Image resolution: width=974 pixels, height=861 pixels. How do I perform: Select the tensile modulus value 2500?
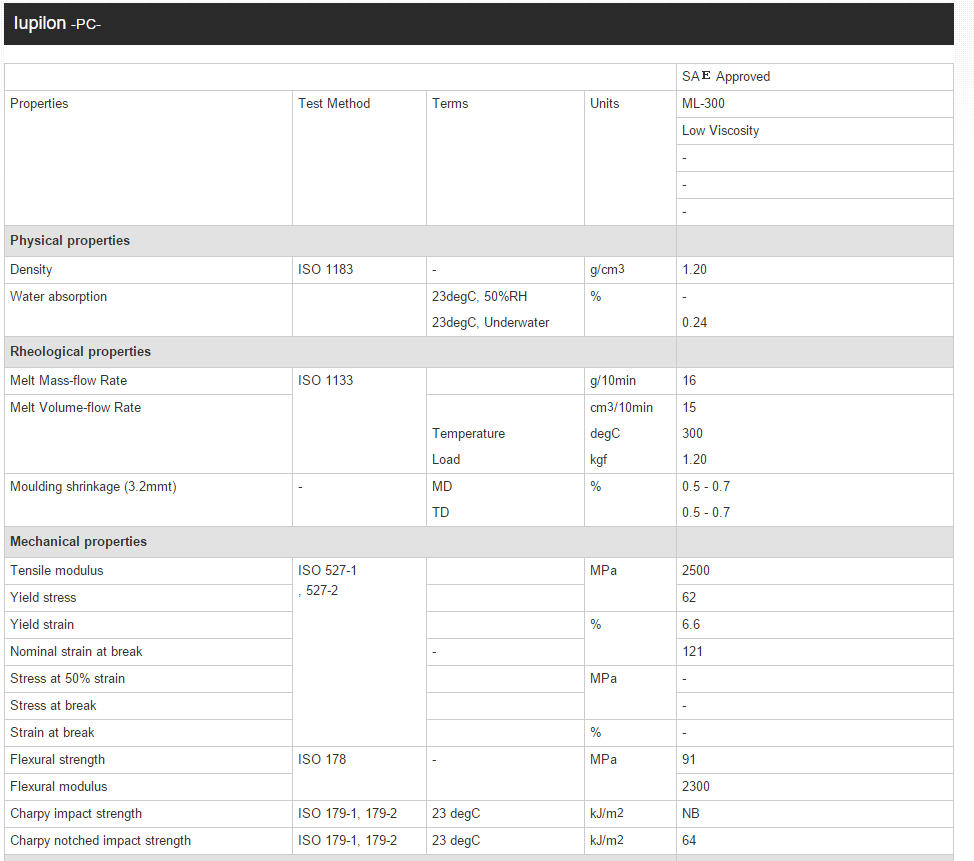pyautogui.click(x=696, y=571)
